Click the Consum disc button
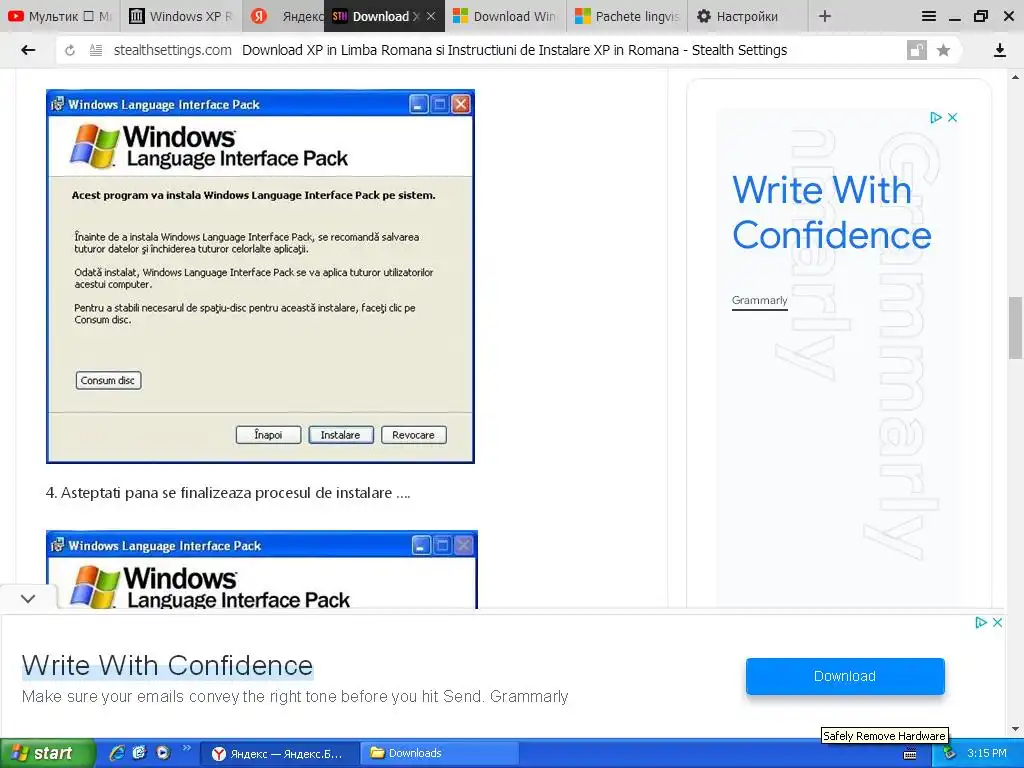 click(x=108, y=380)
